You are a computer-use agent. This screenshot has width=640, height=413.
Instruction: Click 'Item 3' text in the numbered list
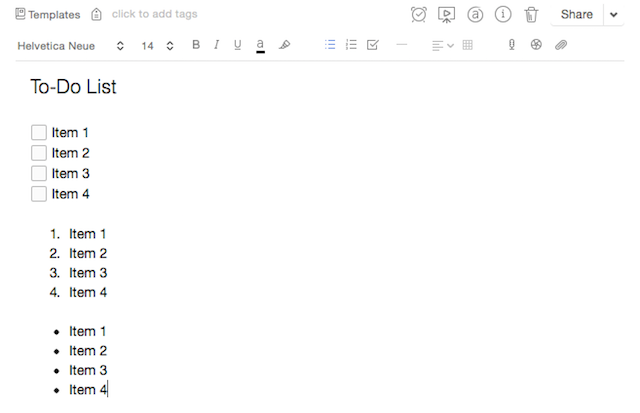point(88,273)
